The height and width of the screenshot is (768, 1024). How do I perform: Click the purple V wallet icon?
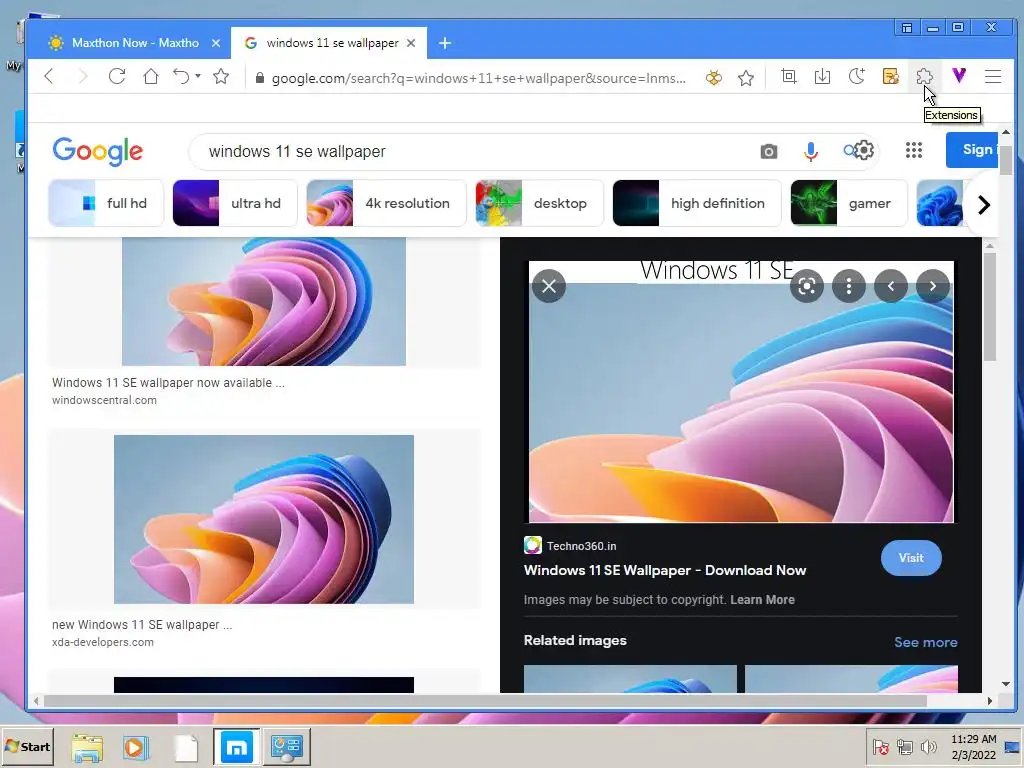pos(959,76)
